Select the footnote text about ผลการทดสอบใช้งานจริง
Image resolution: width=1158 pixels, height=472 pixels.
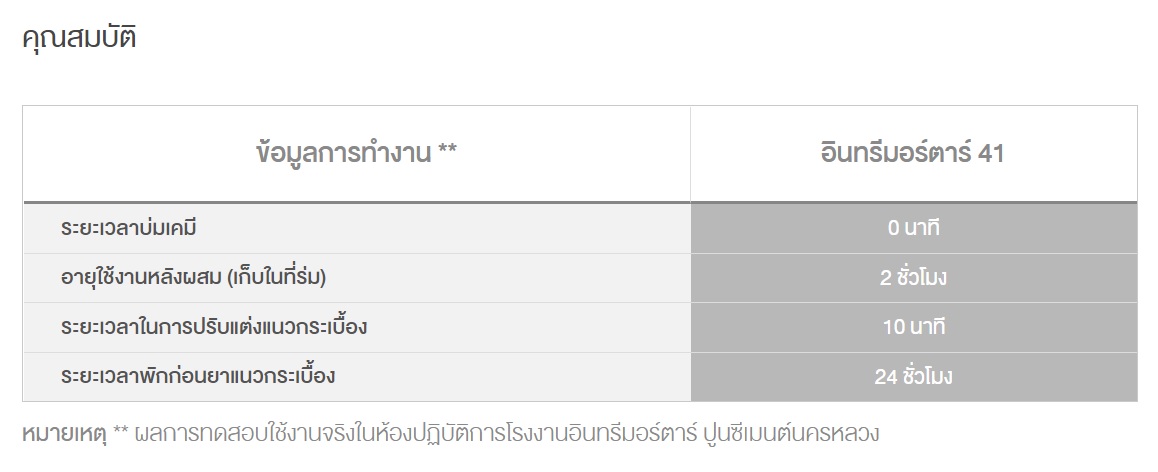507,434
